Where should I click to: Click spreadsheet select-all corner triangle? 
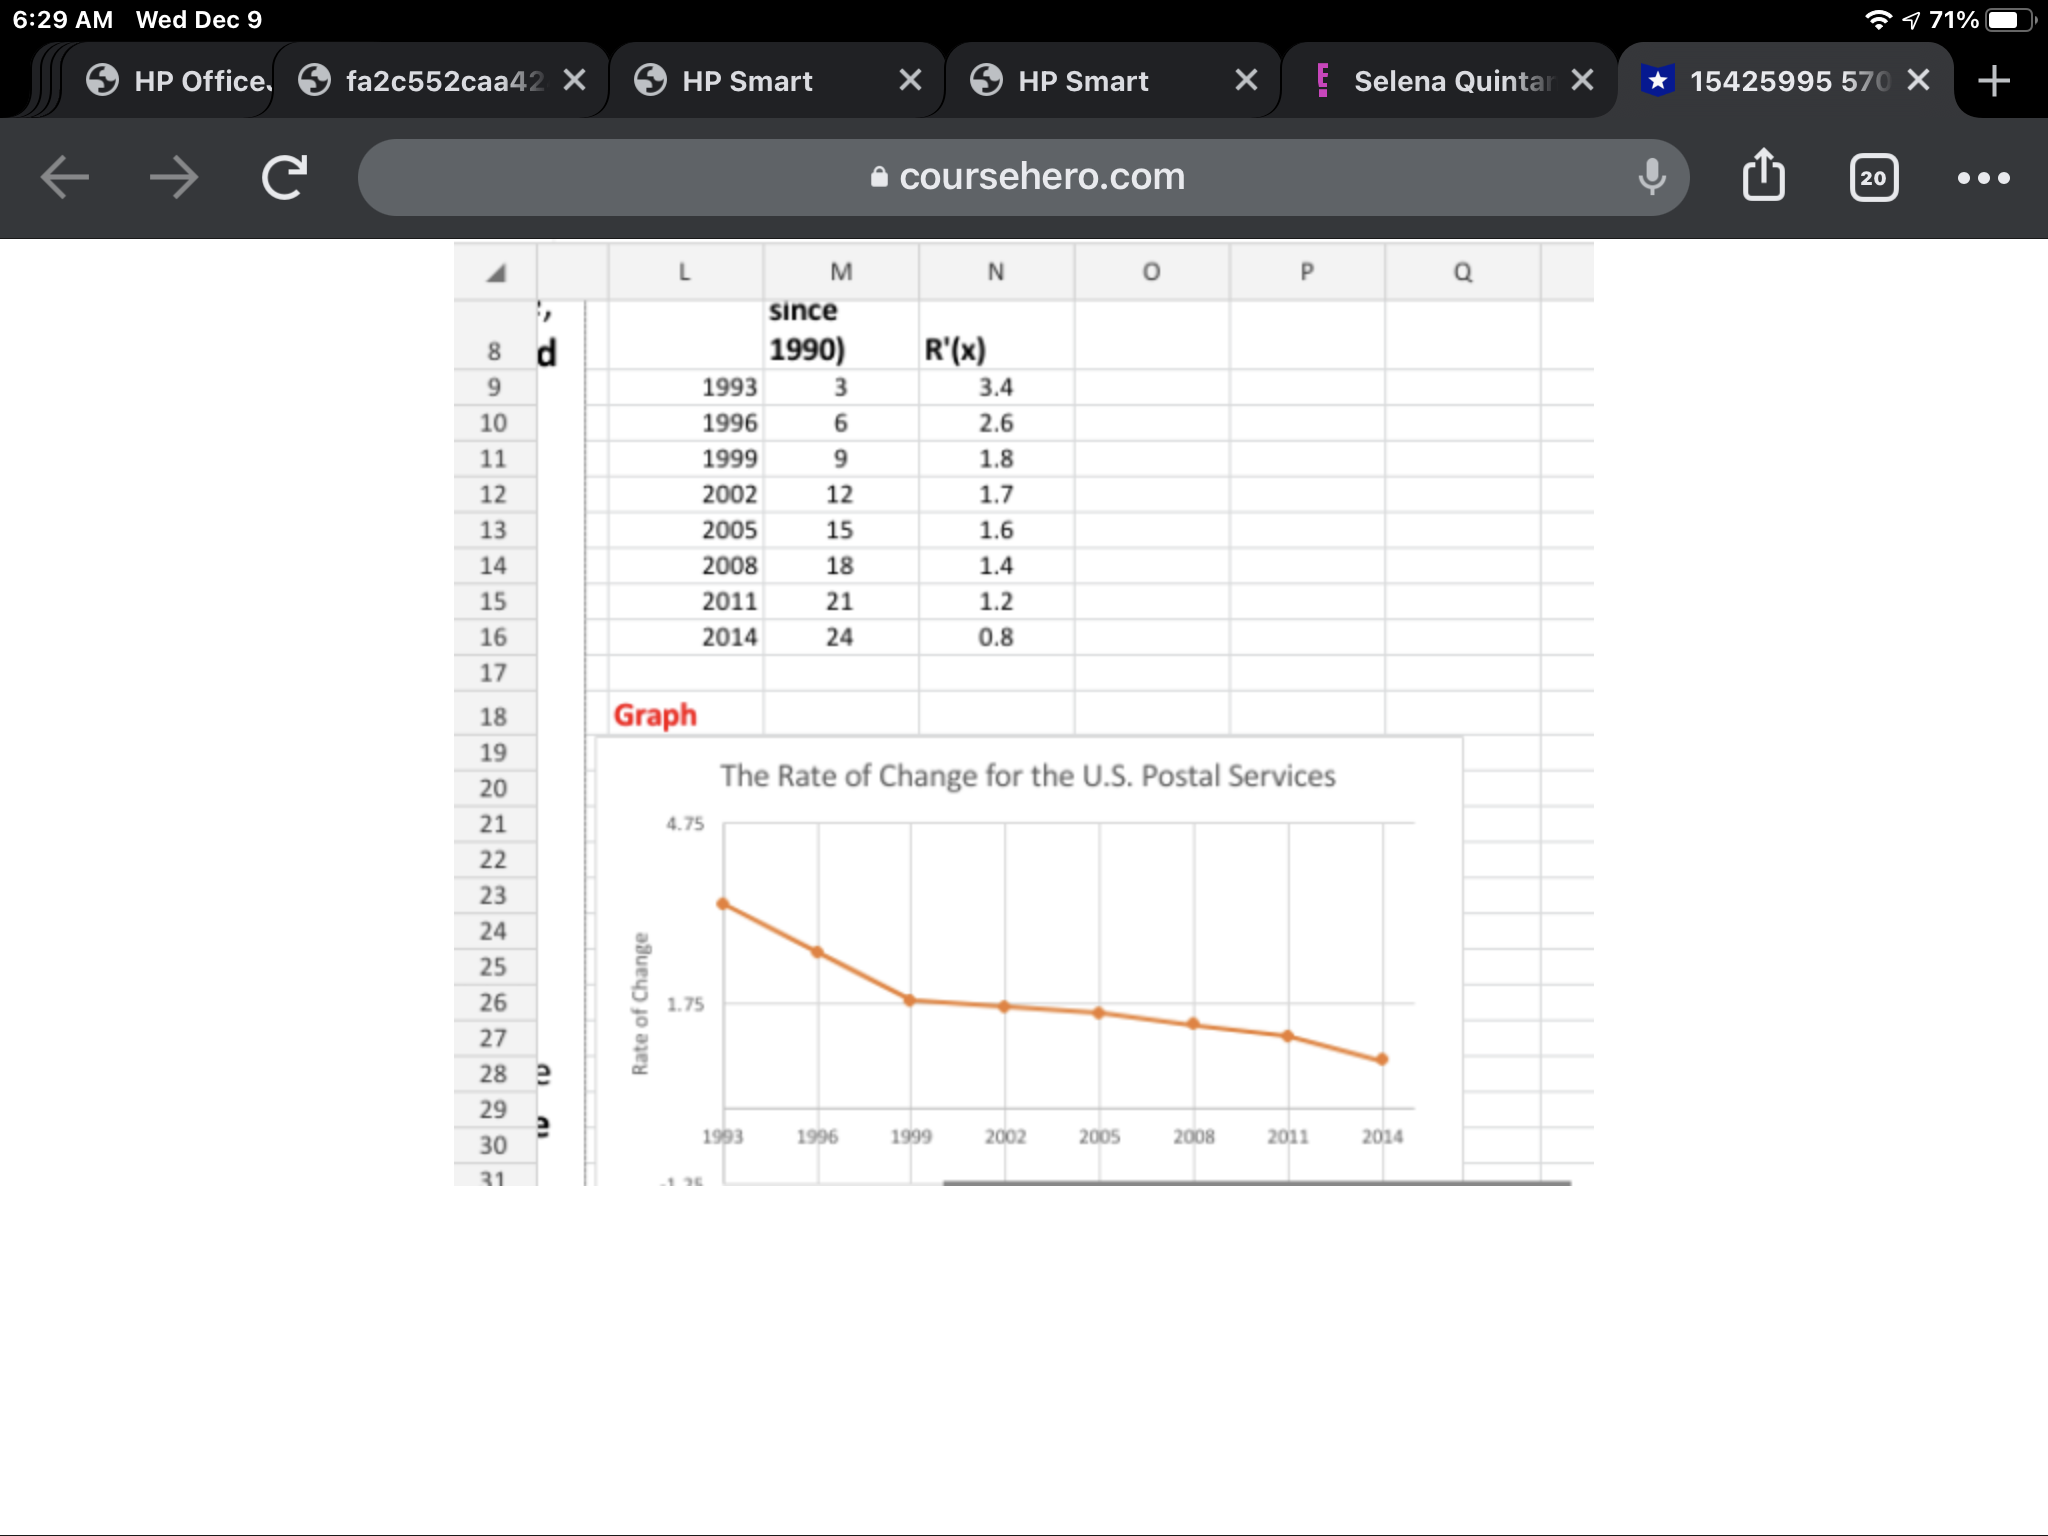pyautogui.click(x=496, y=272)
